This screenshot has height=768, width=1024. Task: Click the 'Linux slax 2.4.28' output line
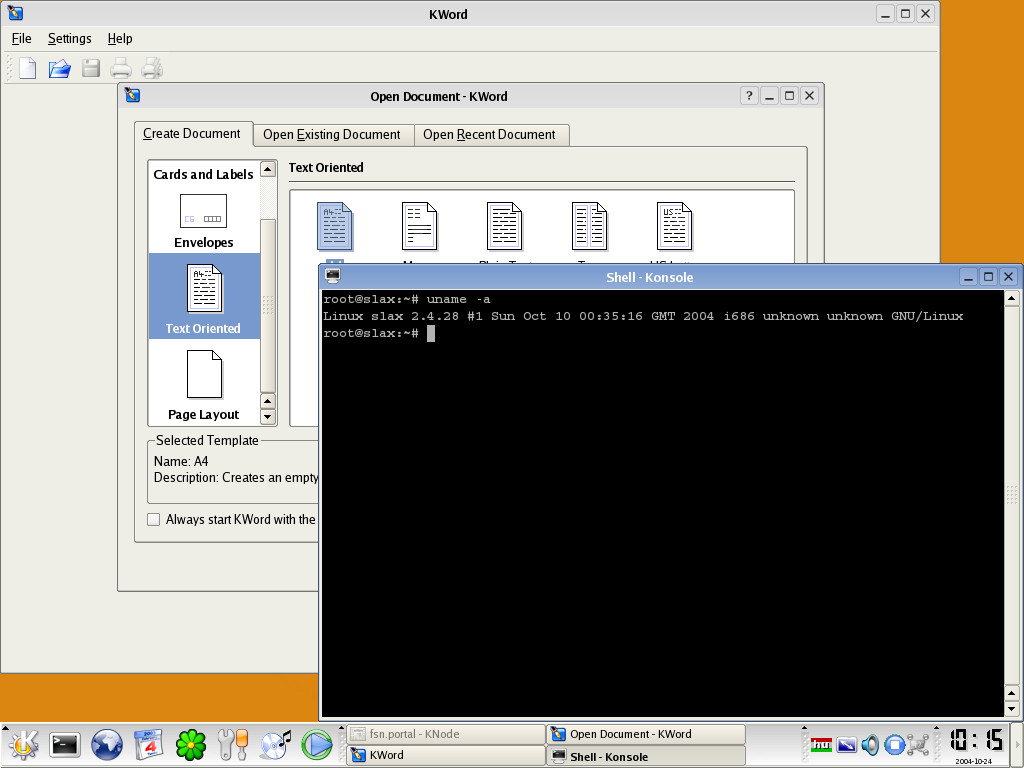(x=643, y=316)
